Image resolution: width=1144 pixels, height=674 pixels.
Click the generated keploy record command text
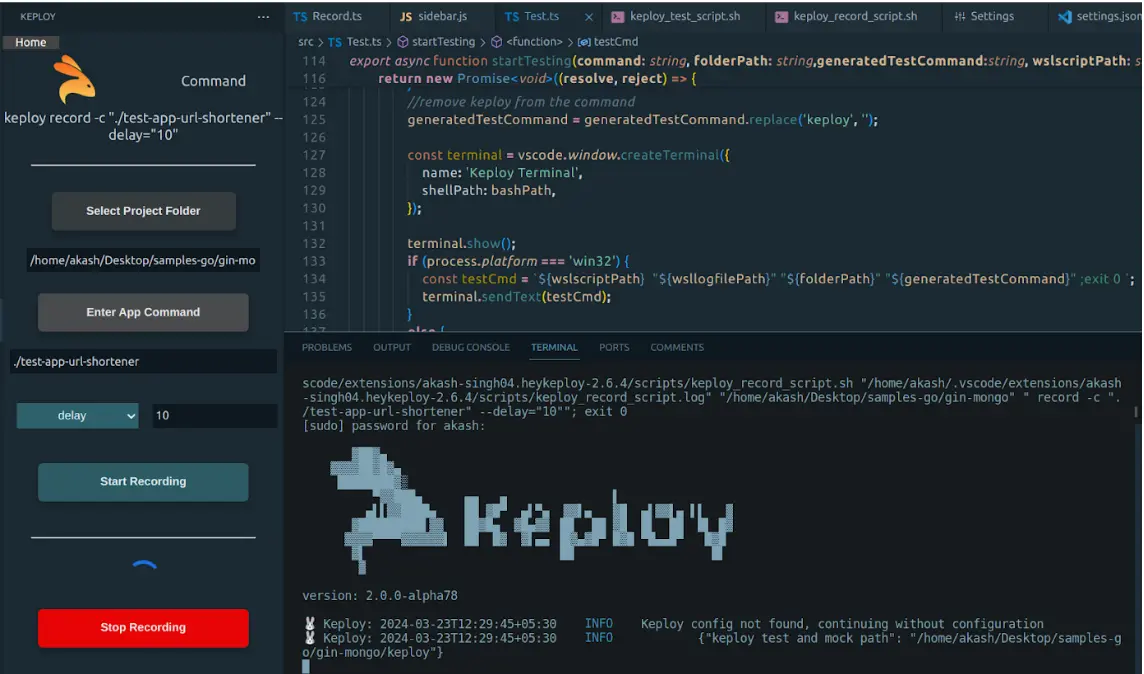pyautogui.click(x=143, y=125)
